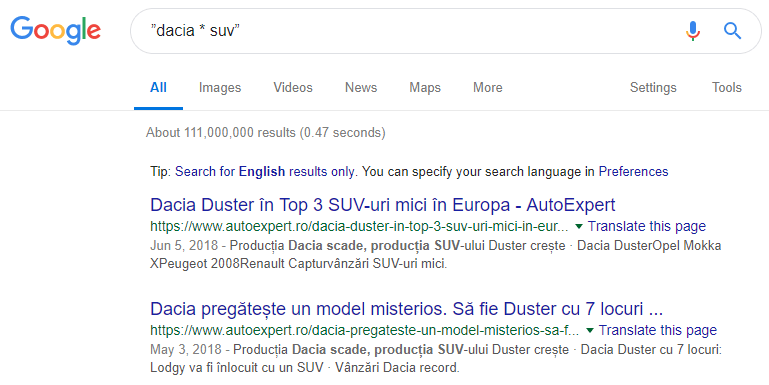Click the magnifying glass search button
769x385 pixels.
click(732, 31)
